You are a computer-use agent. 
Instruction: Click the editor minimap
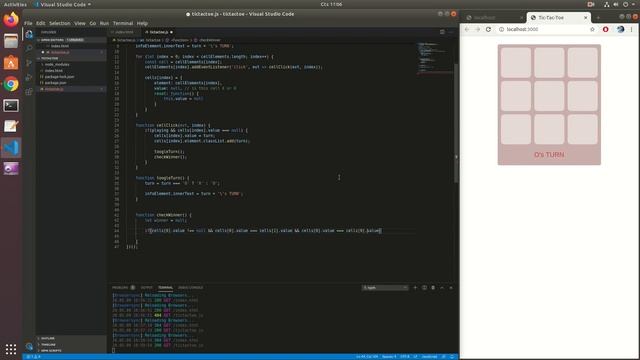tap(435, 58)
